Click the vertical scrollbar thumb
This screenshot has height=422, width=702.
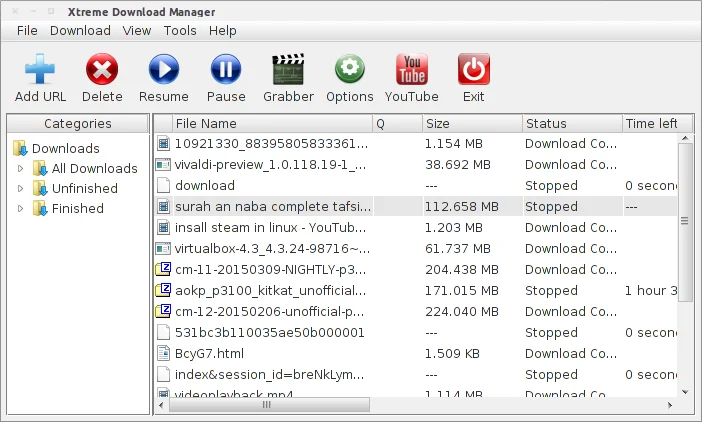685,221
